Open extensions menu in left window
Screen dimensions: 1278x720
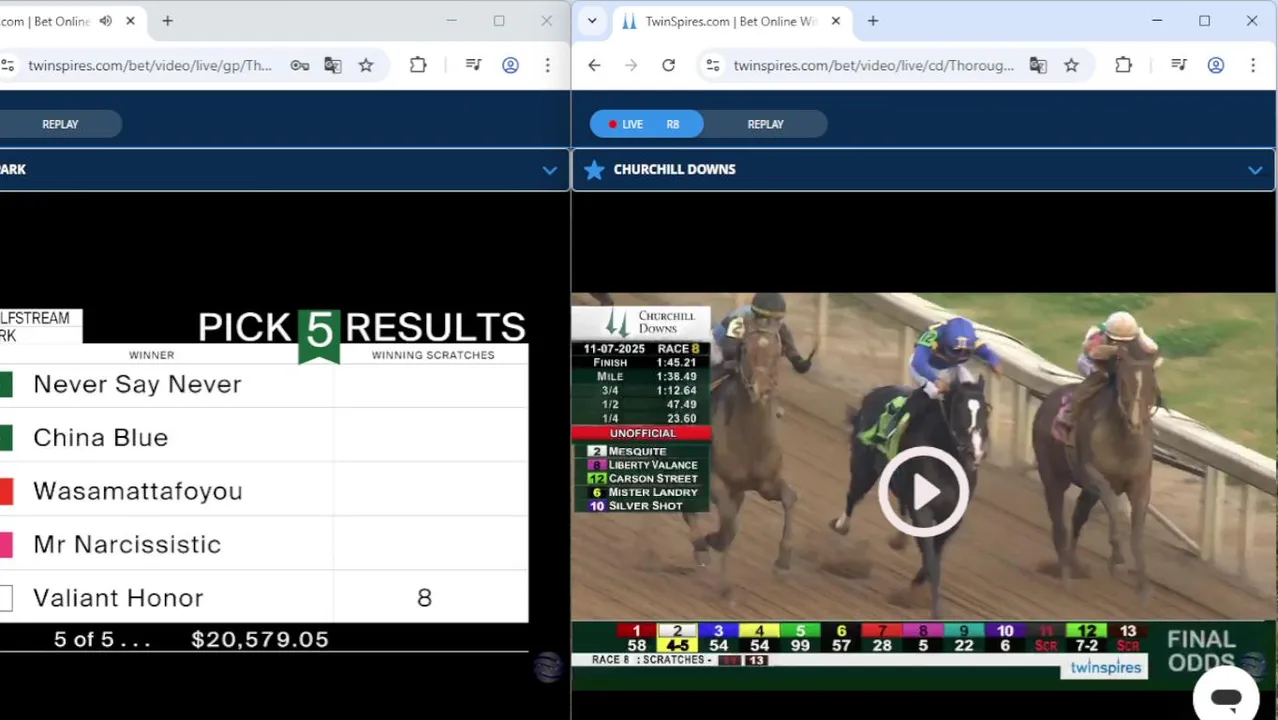418,65
